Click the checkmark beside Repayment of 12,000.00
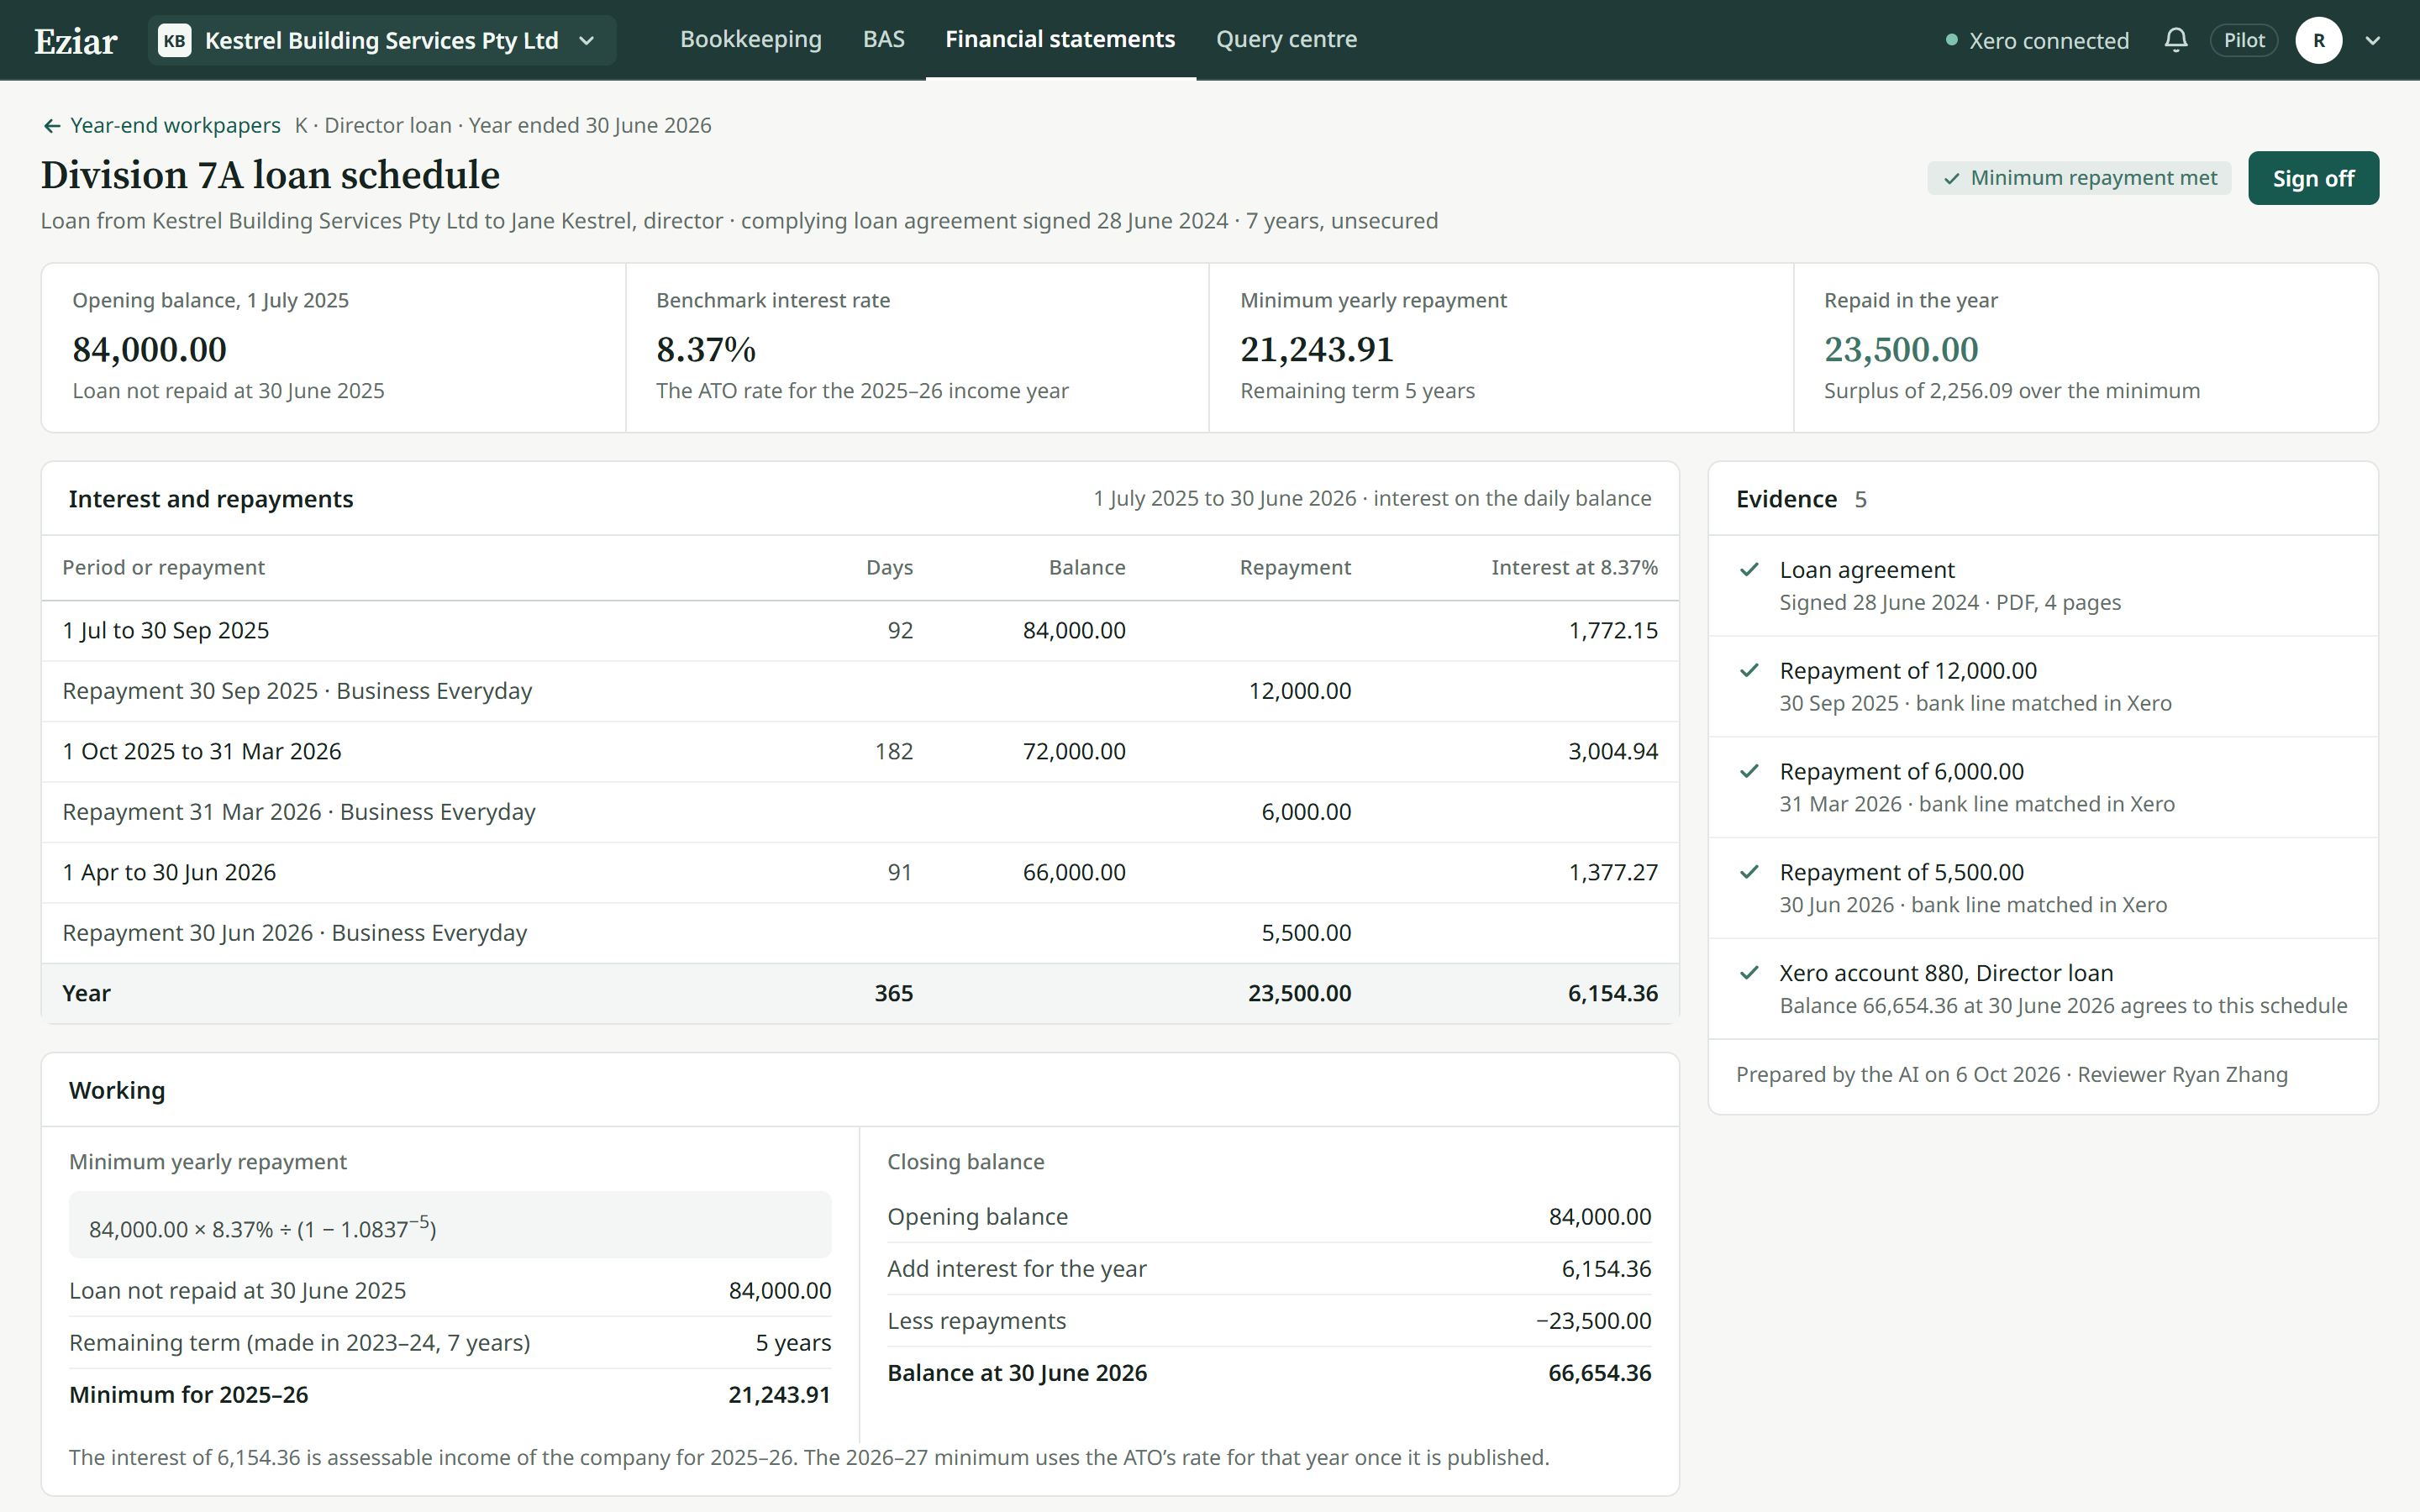2420x1512 pixels. tap(1749, 671)
